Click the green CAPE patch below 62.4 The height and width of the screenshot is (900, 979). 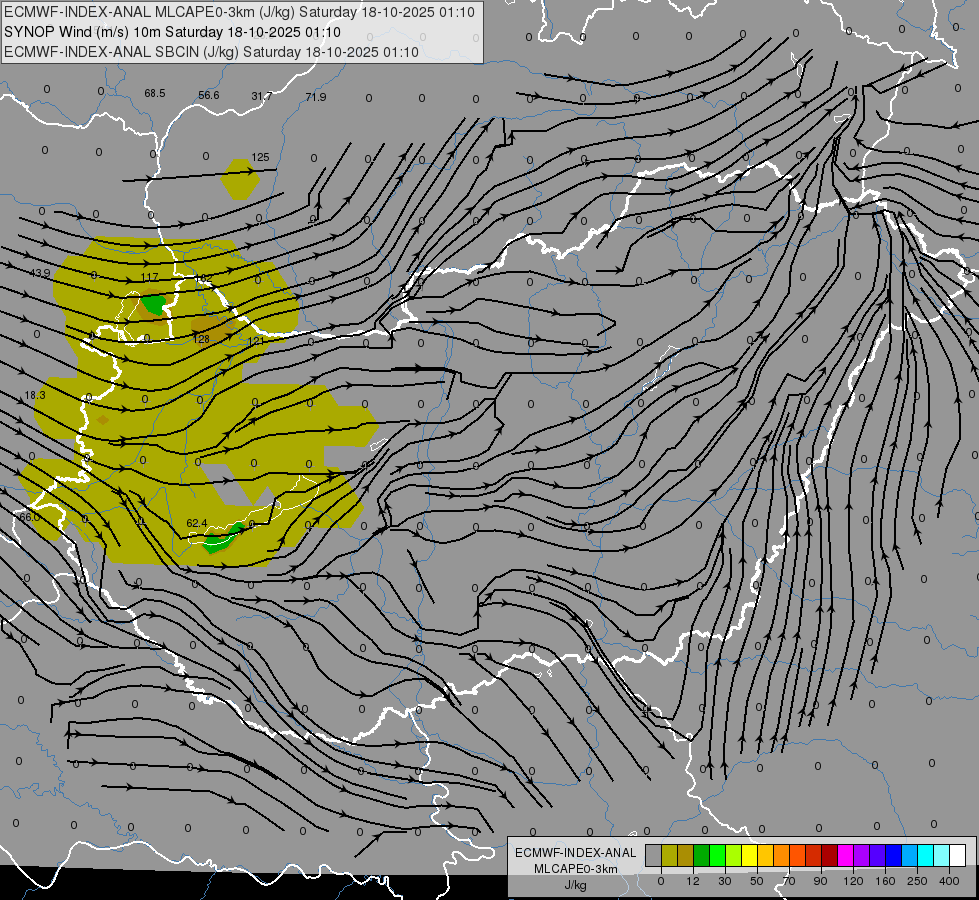tap(220, 540)
